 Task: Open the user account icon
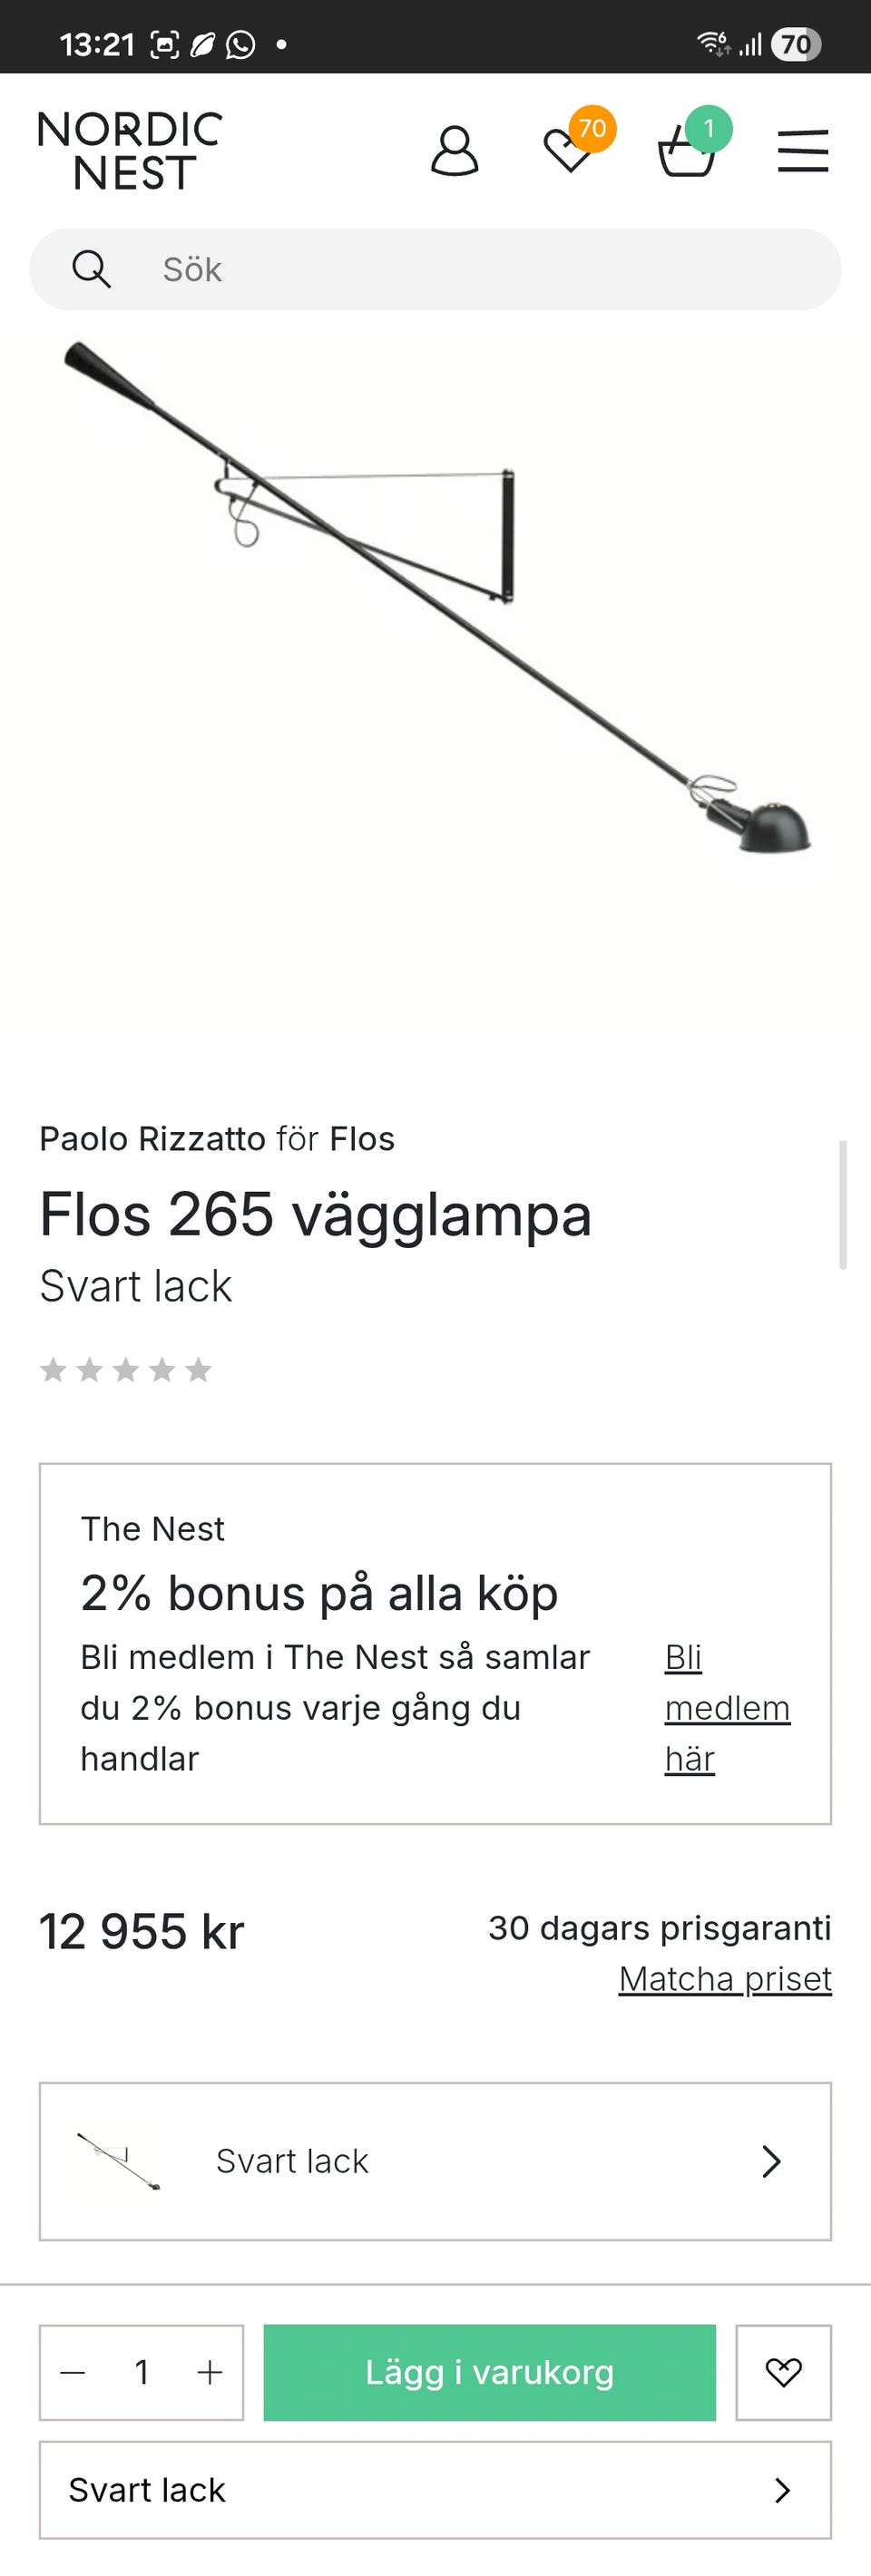point(454,151)
